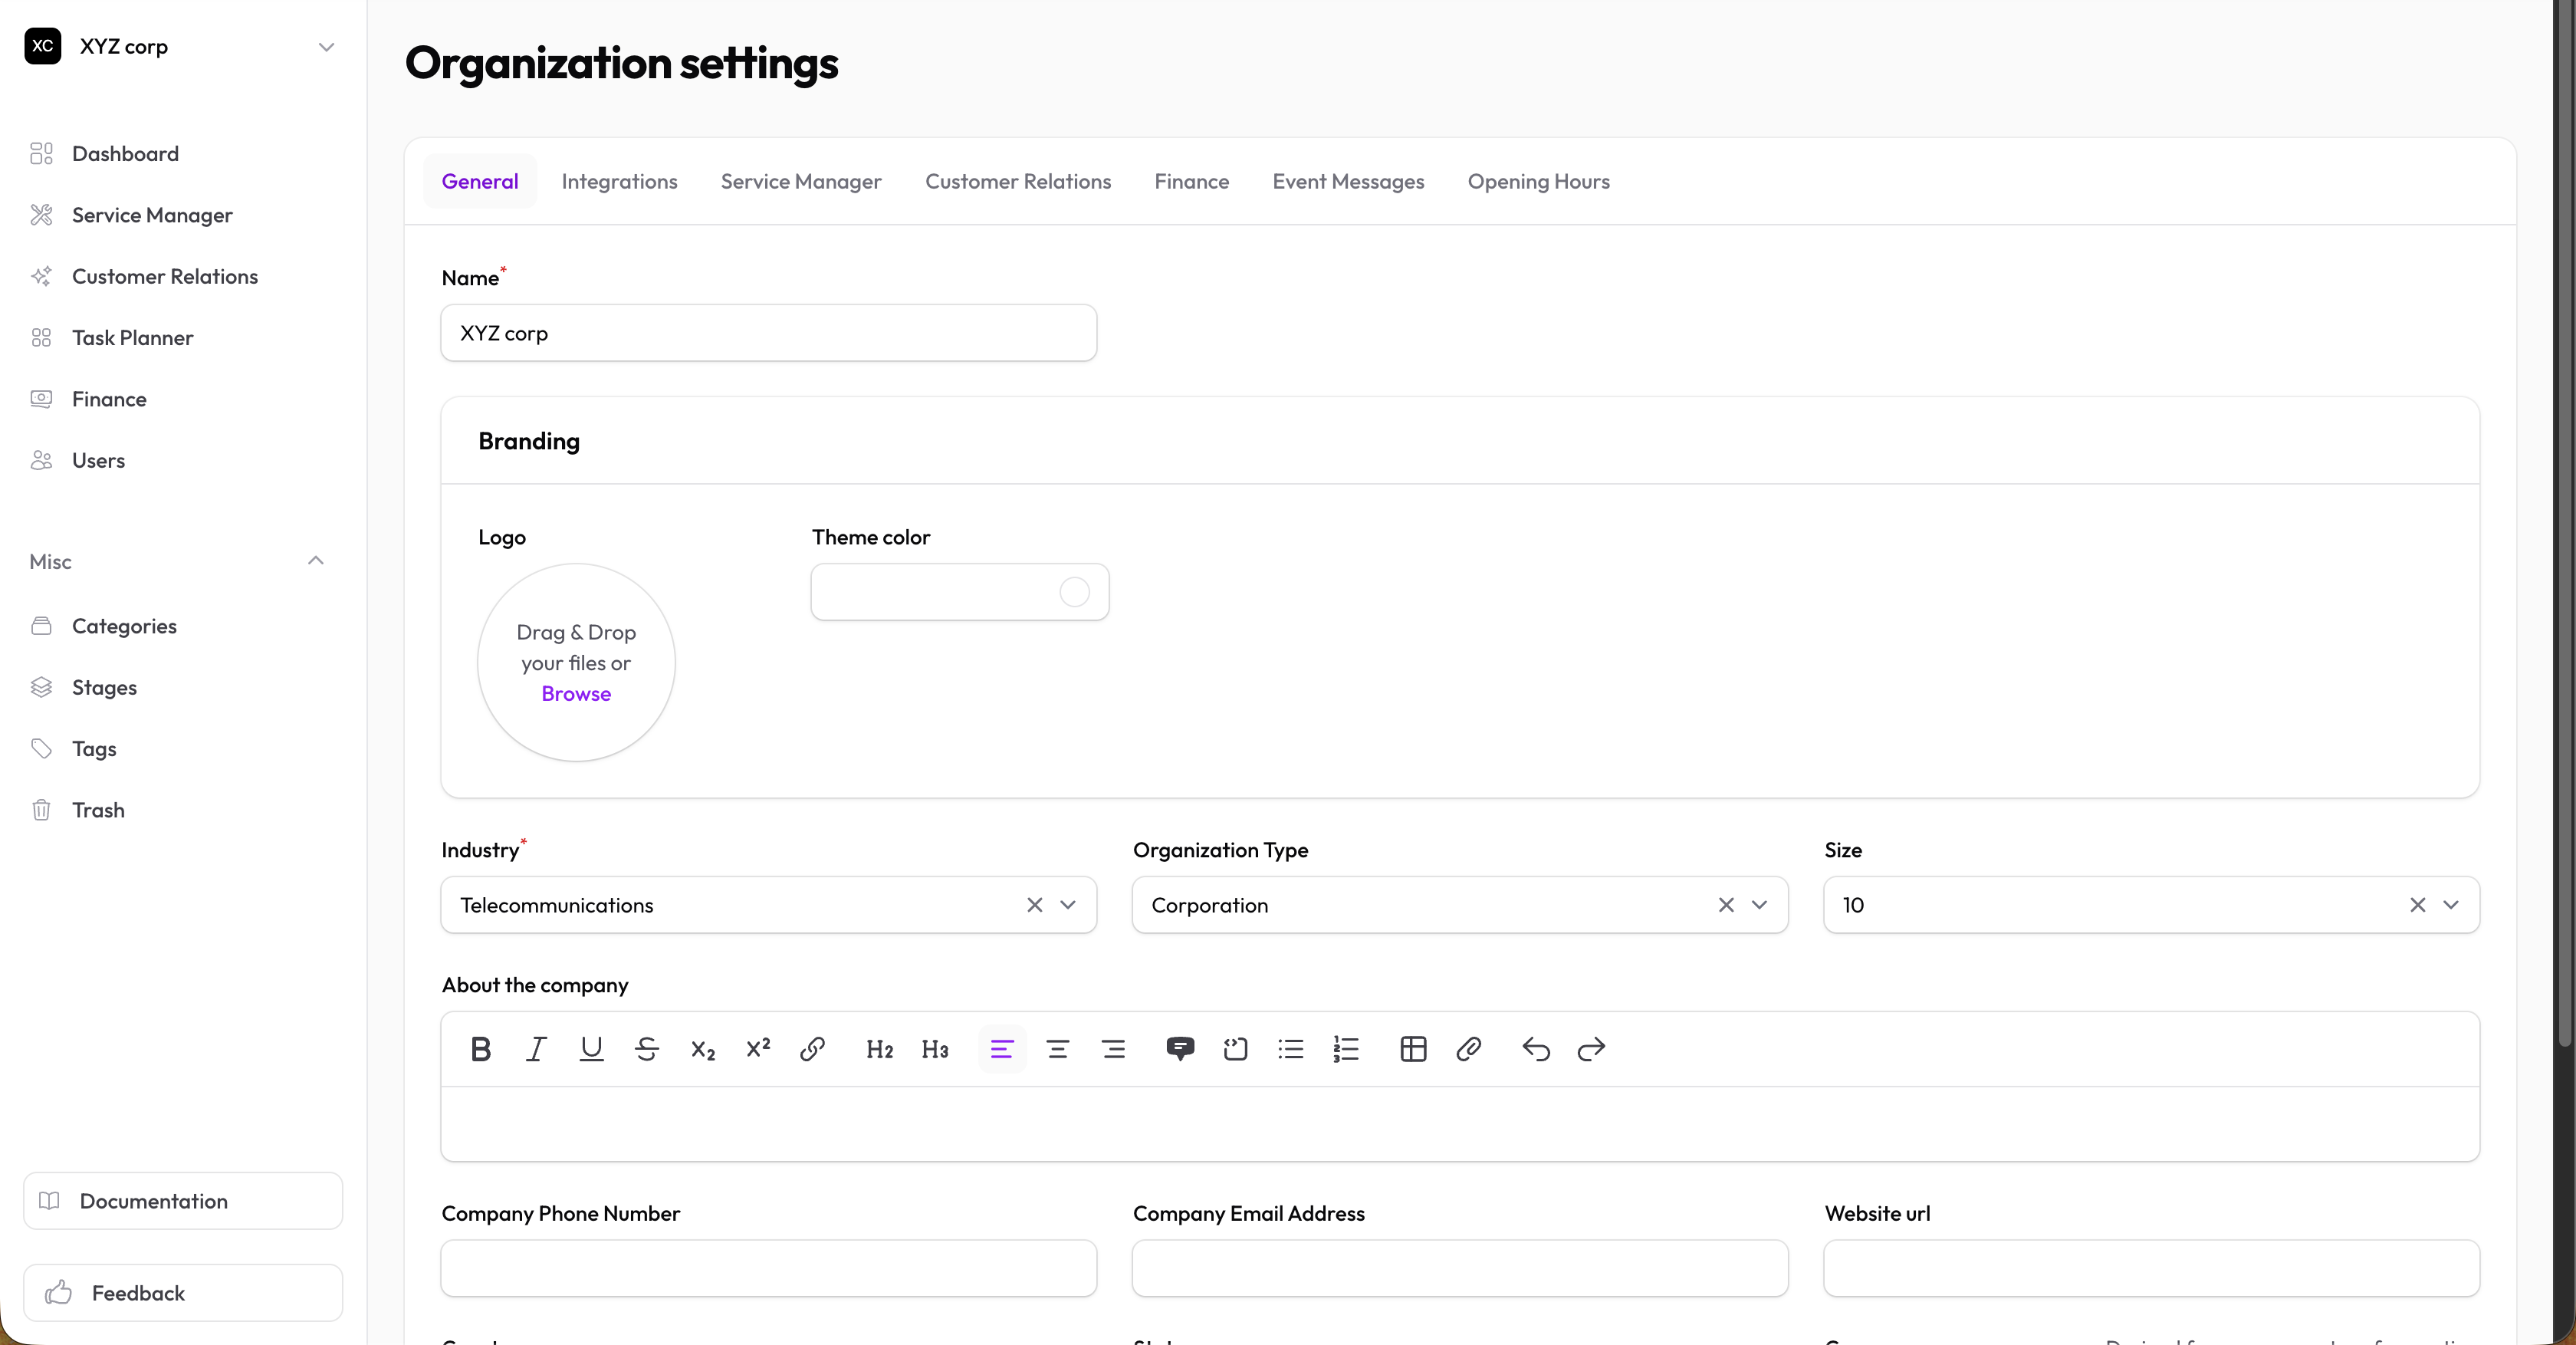Viewport: 2576px width, 1345px height.
Task: Toggle italic formatting in editor
Action: coord(536,1049)
